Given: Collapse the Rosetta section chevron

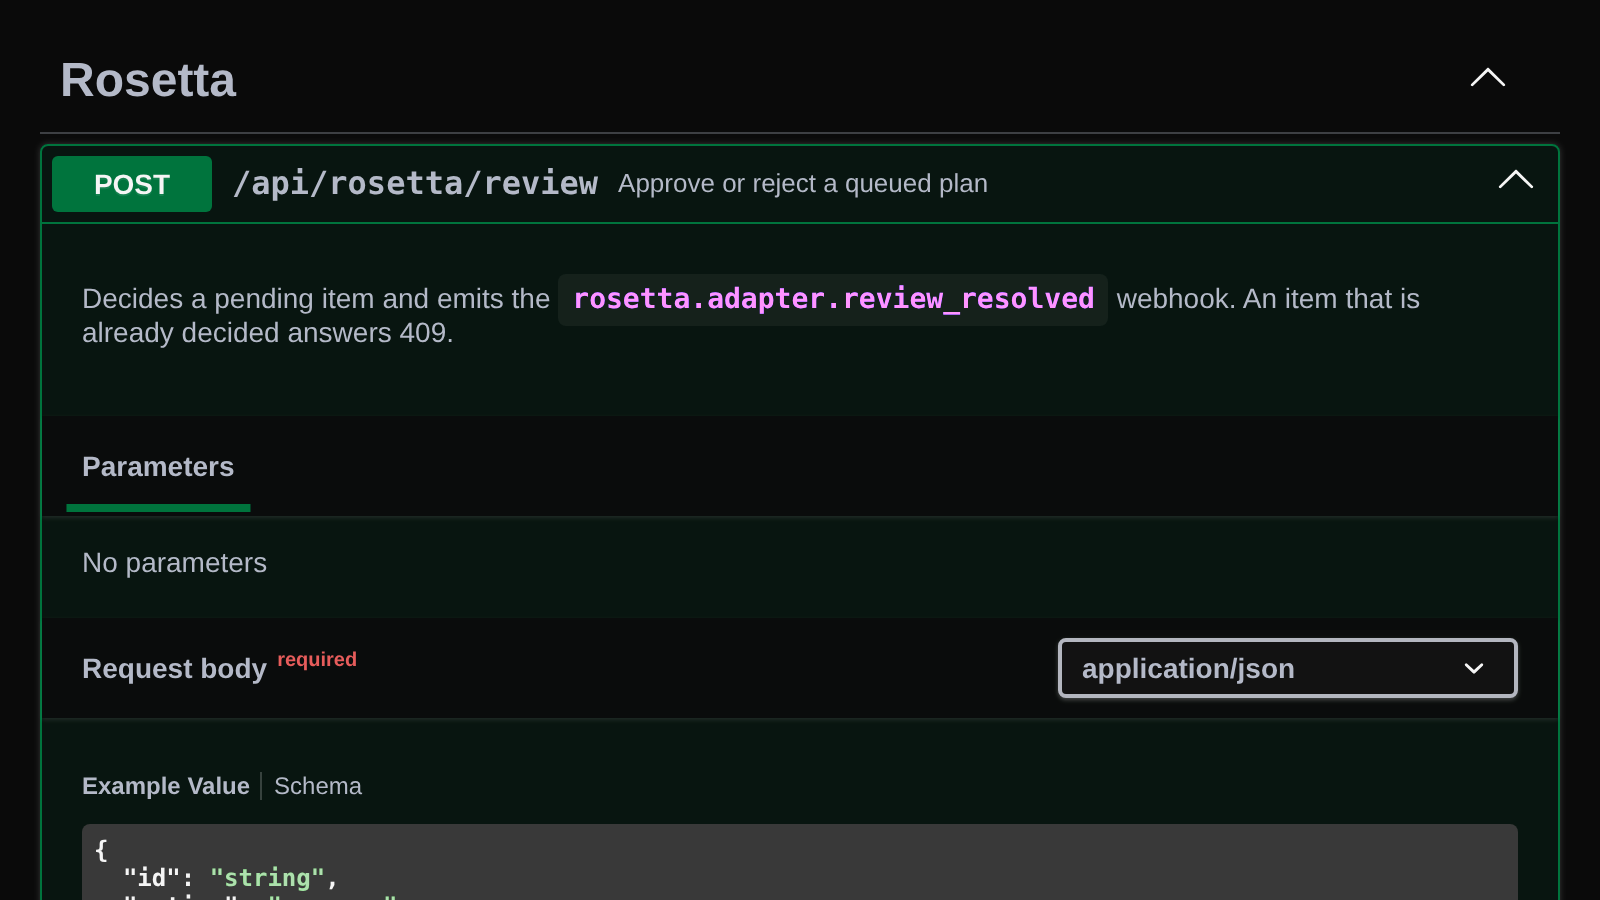Looking at the screenshot, I should click(1488, 78).
